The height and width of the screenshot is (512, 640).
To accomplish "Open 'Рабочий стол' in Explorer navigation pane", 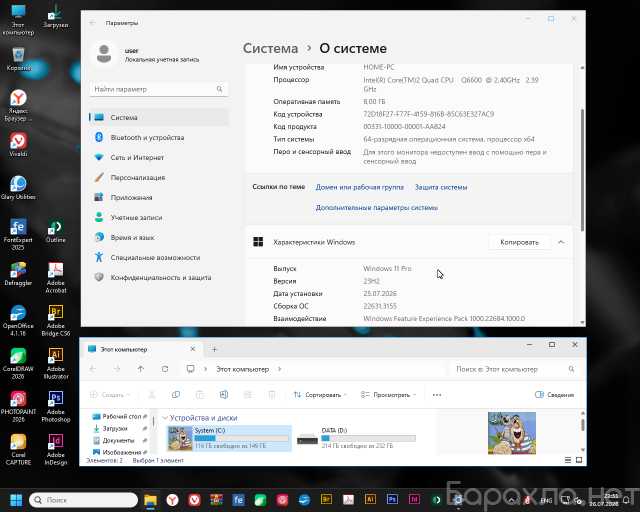I will (119, 416).
